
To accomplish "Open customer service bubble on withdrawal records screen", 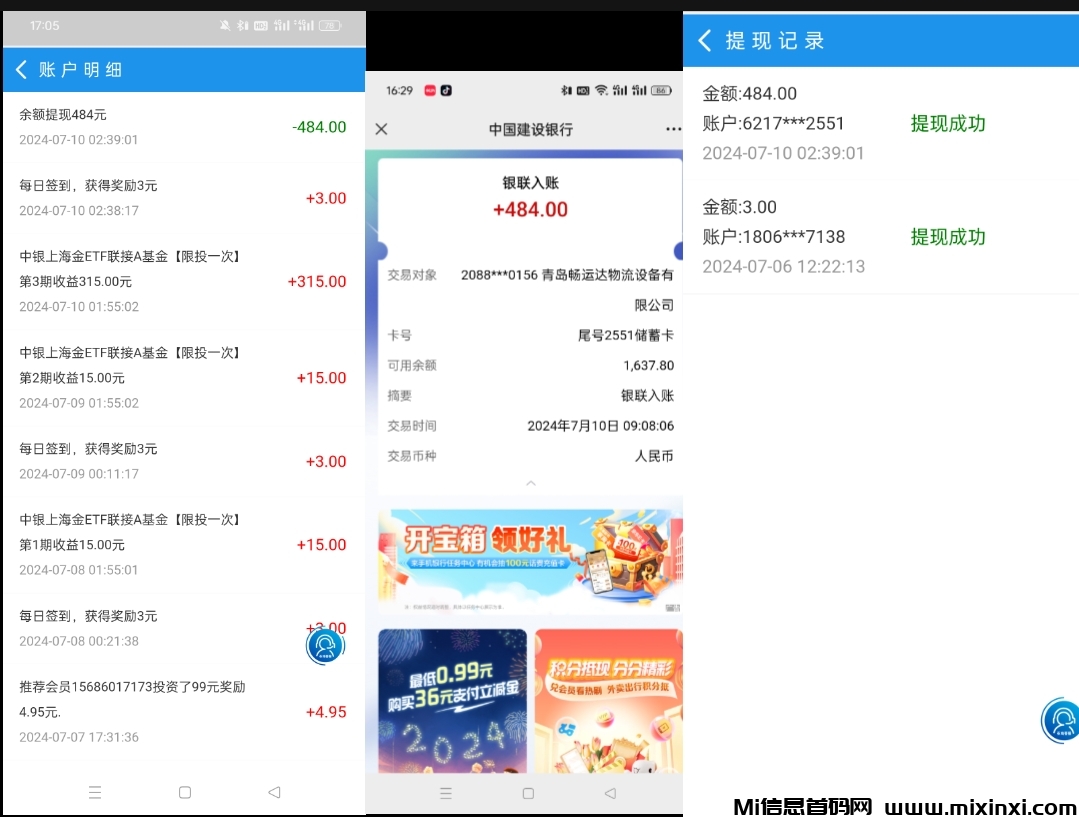I will click(x=1060, y=720).
